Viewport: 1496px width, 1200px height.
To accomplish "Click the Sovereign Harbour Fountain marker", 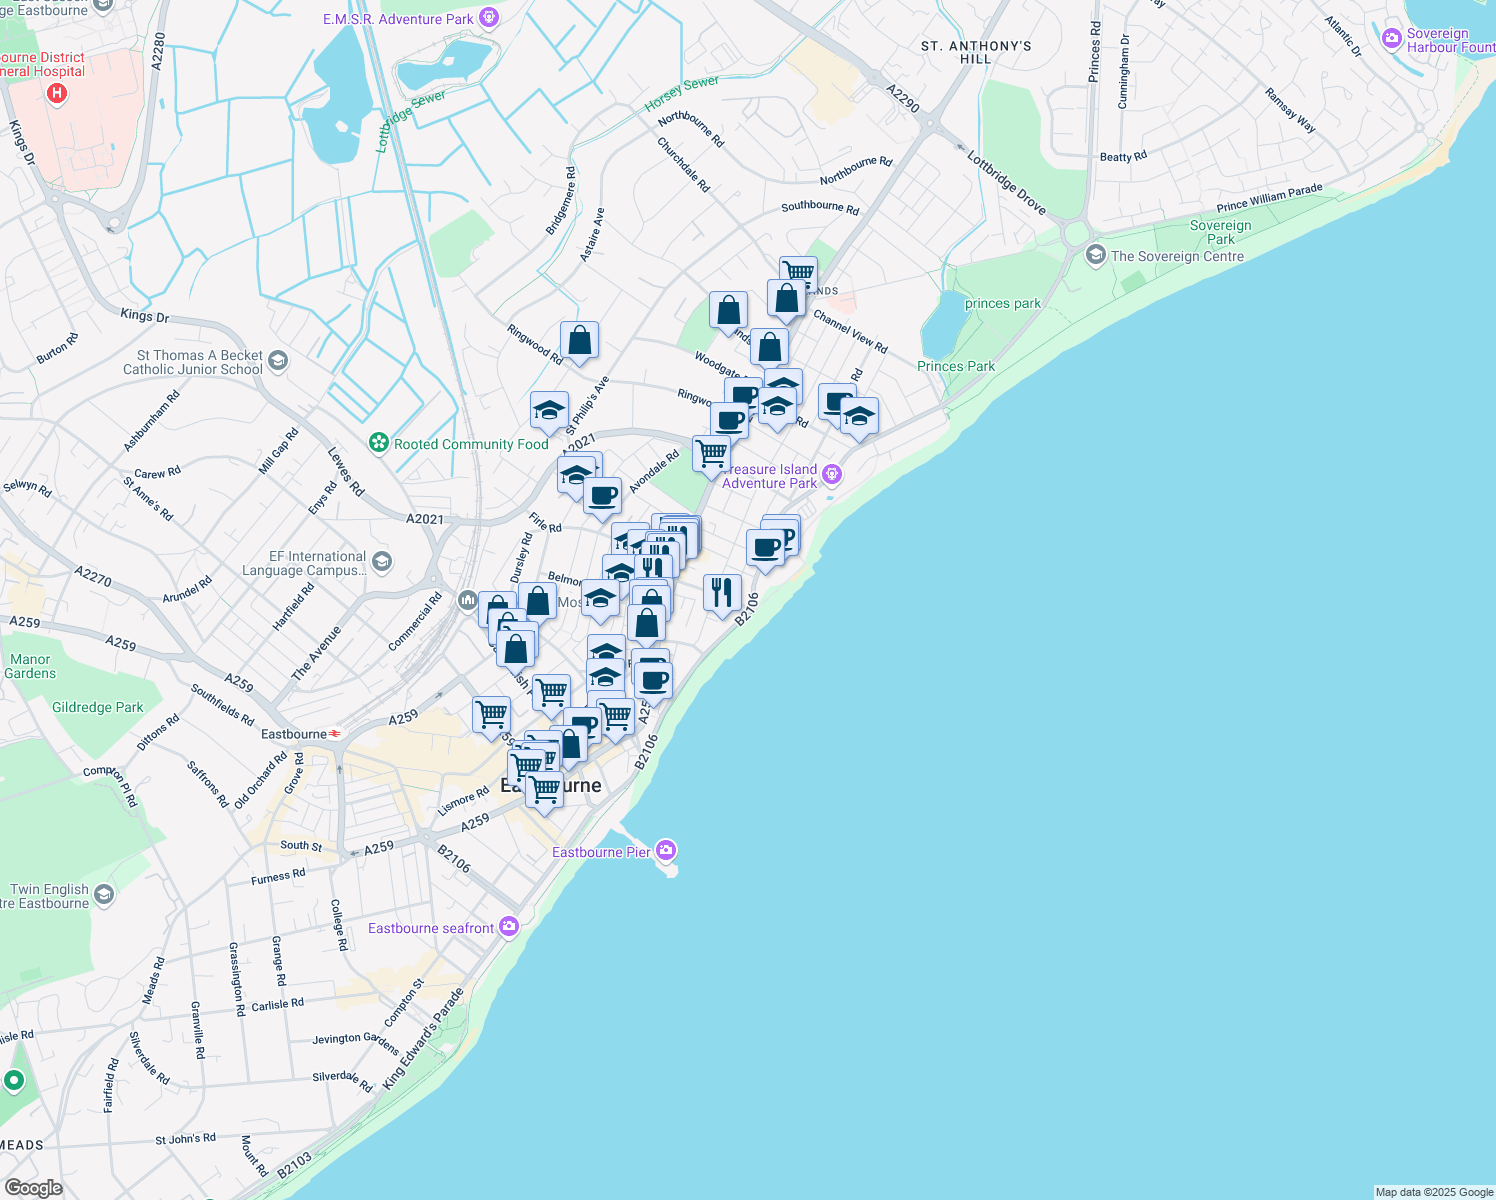I will click(x=1391, y=37).
